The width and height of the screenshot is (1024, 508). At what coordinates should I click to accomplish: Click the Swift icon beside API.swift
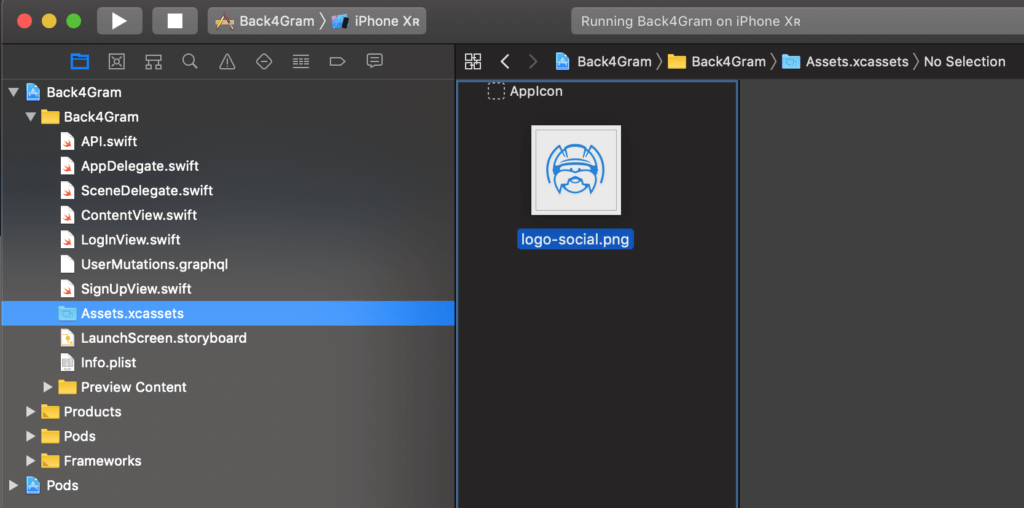point(67,142)
